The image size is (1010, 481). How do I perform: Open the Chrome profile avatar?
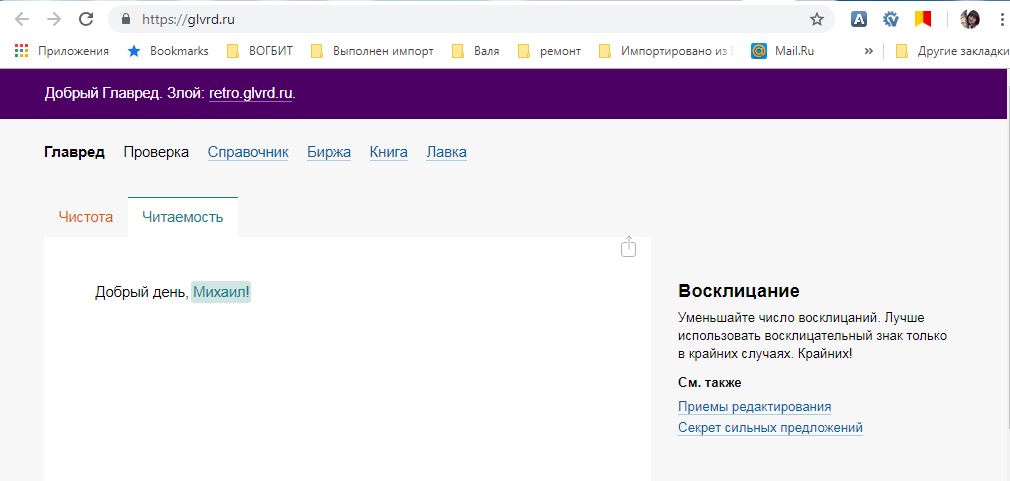pos(969,19)
